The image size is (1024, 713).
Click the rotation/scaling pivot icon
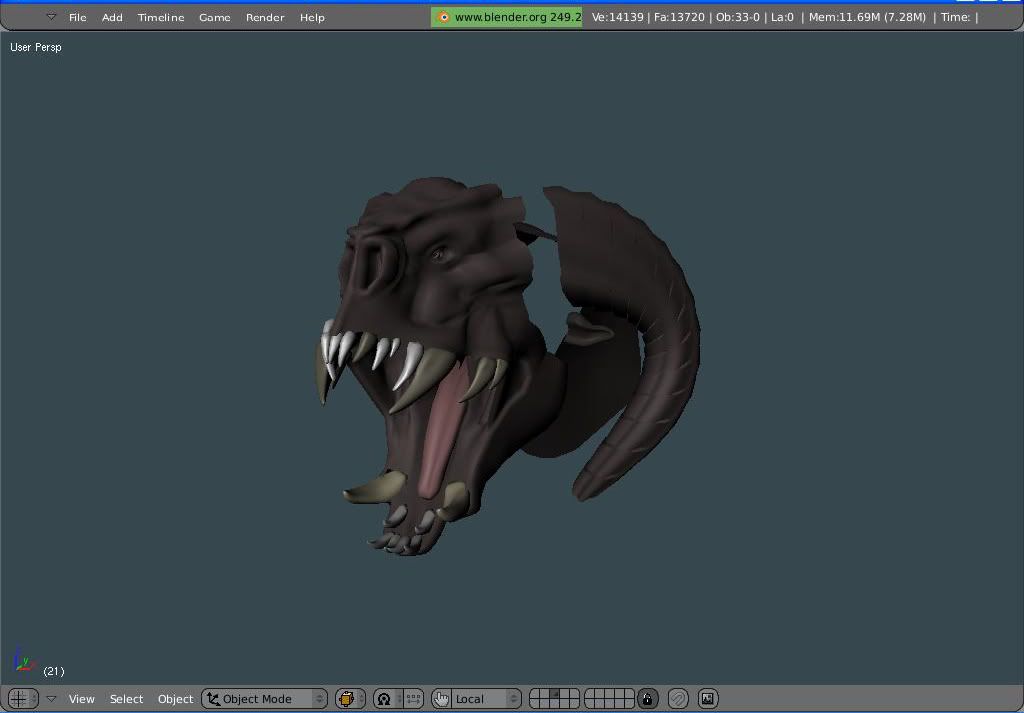coord(384,699)
